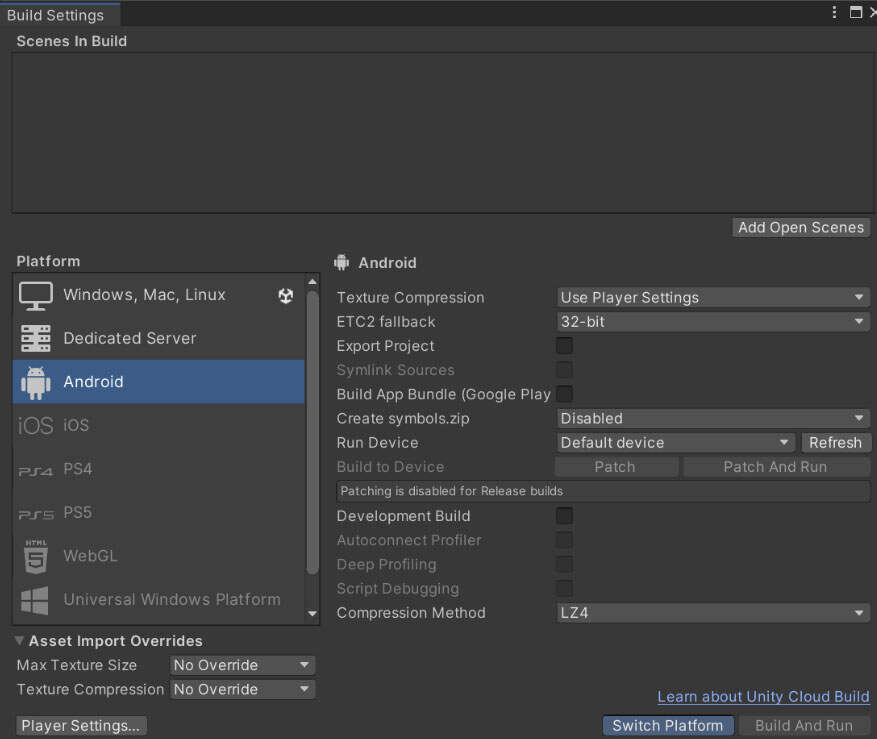Open the Build Settings window options menu

click(x=835, y=13)
